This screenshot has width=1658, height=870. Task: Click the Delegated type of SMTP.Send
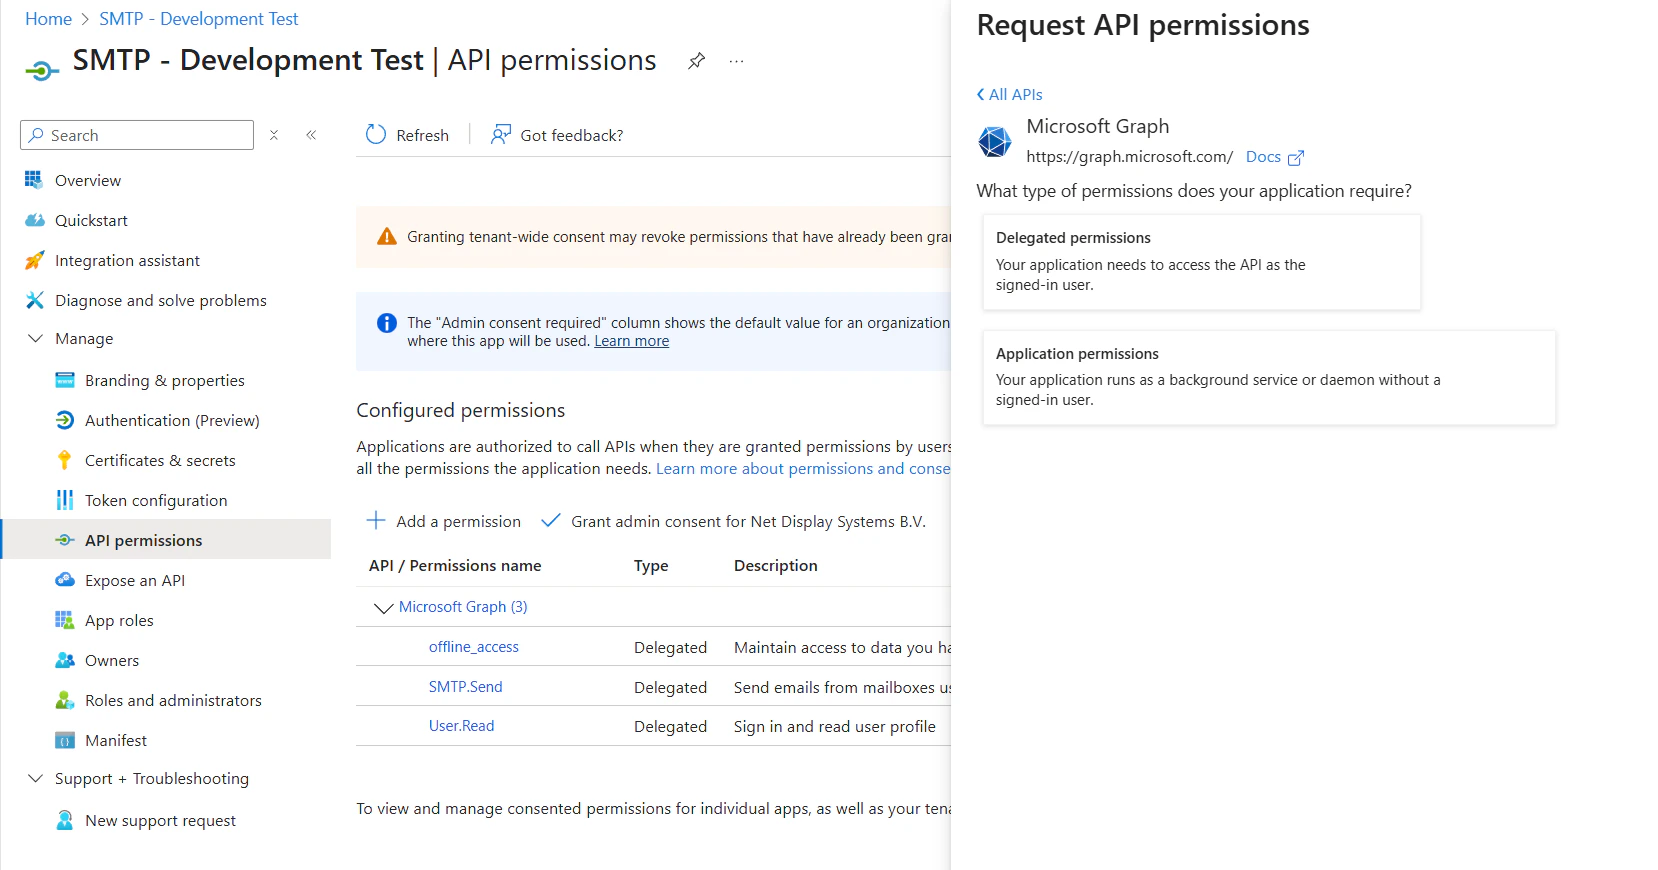[670, 687]
